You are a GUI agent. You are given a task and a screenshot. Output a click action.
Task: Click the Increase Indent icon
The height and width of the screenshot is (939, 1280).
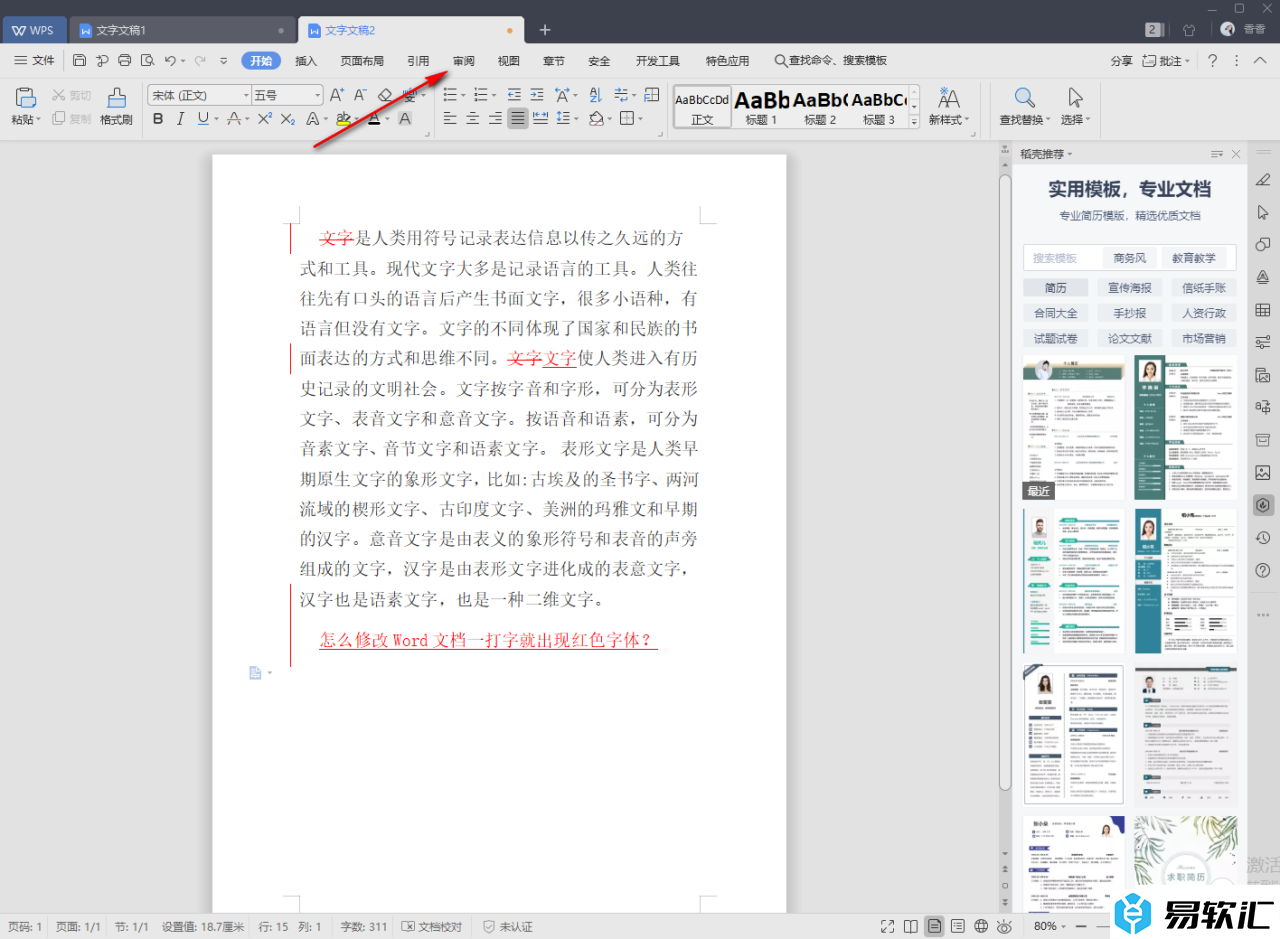pos(537,95)
